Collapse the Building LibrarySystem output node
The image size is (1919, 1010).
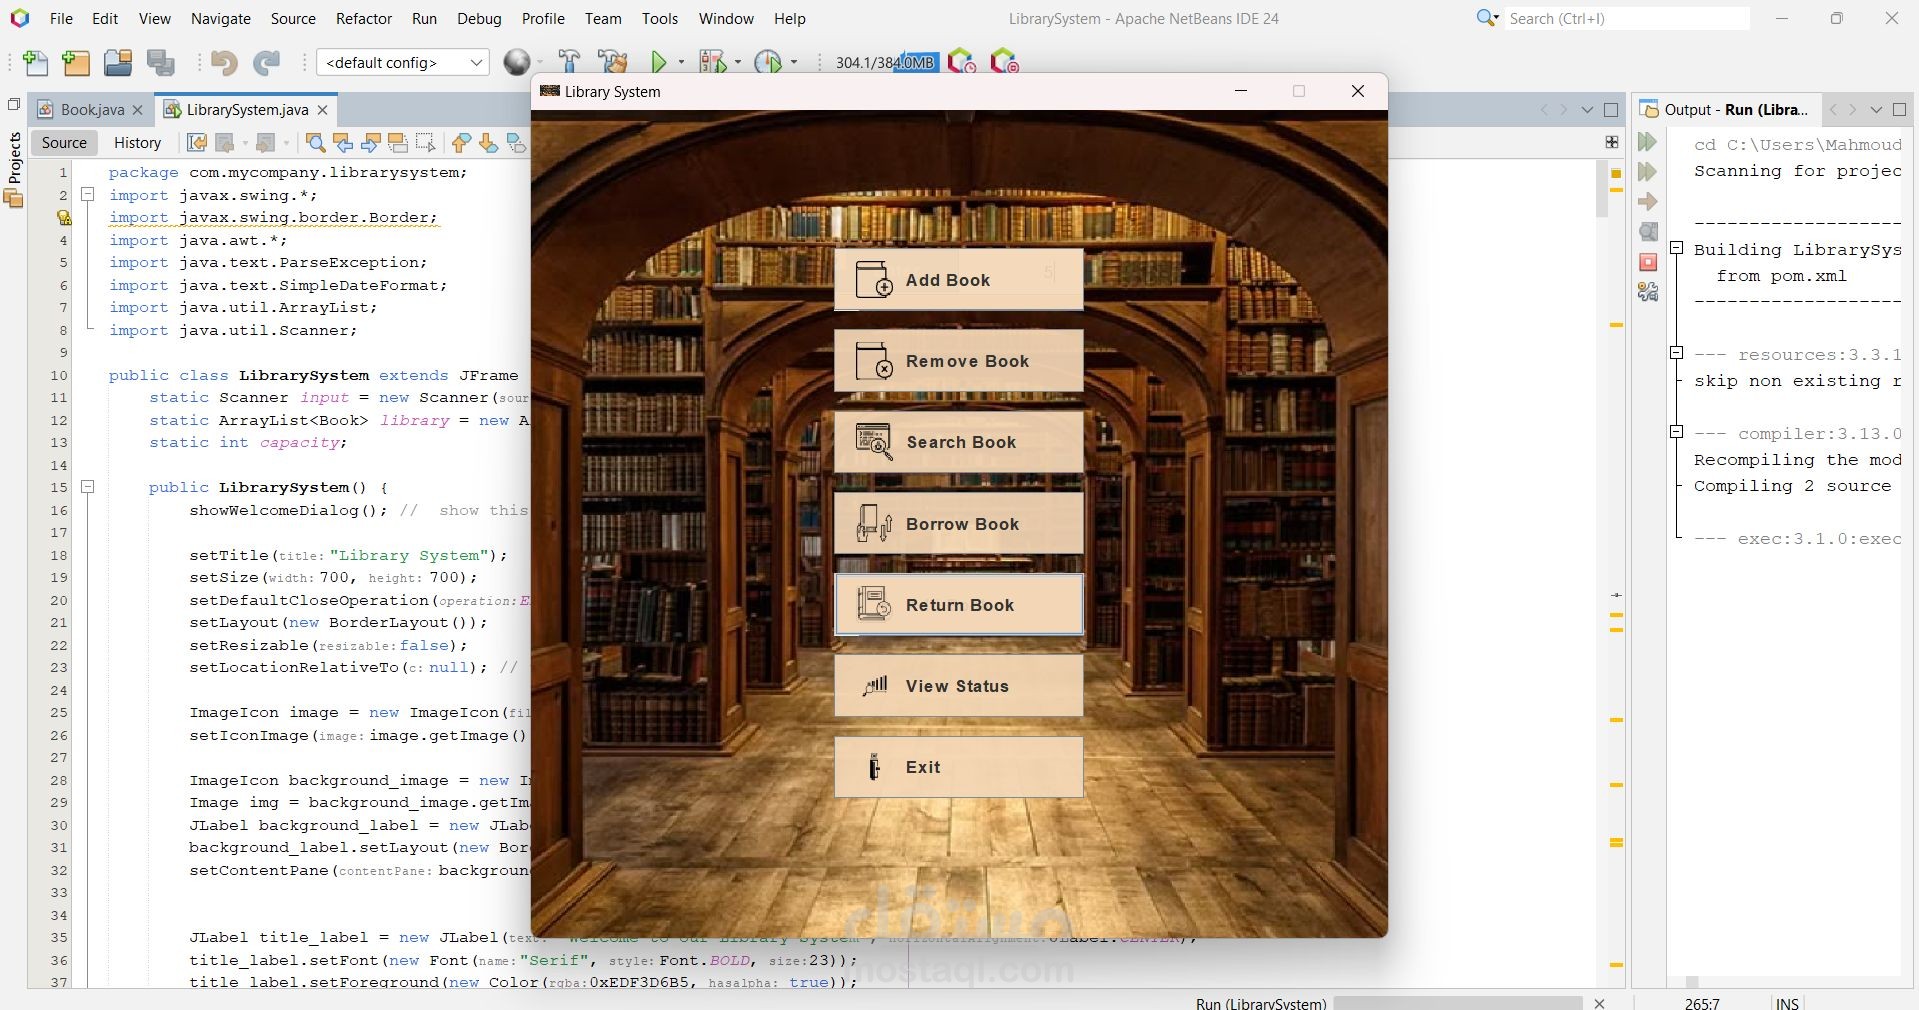click(x=1677, y=248)
